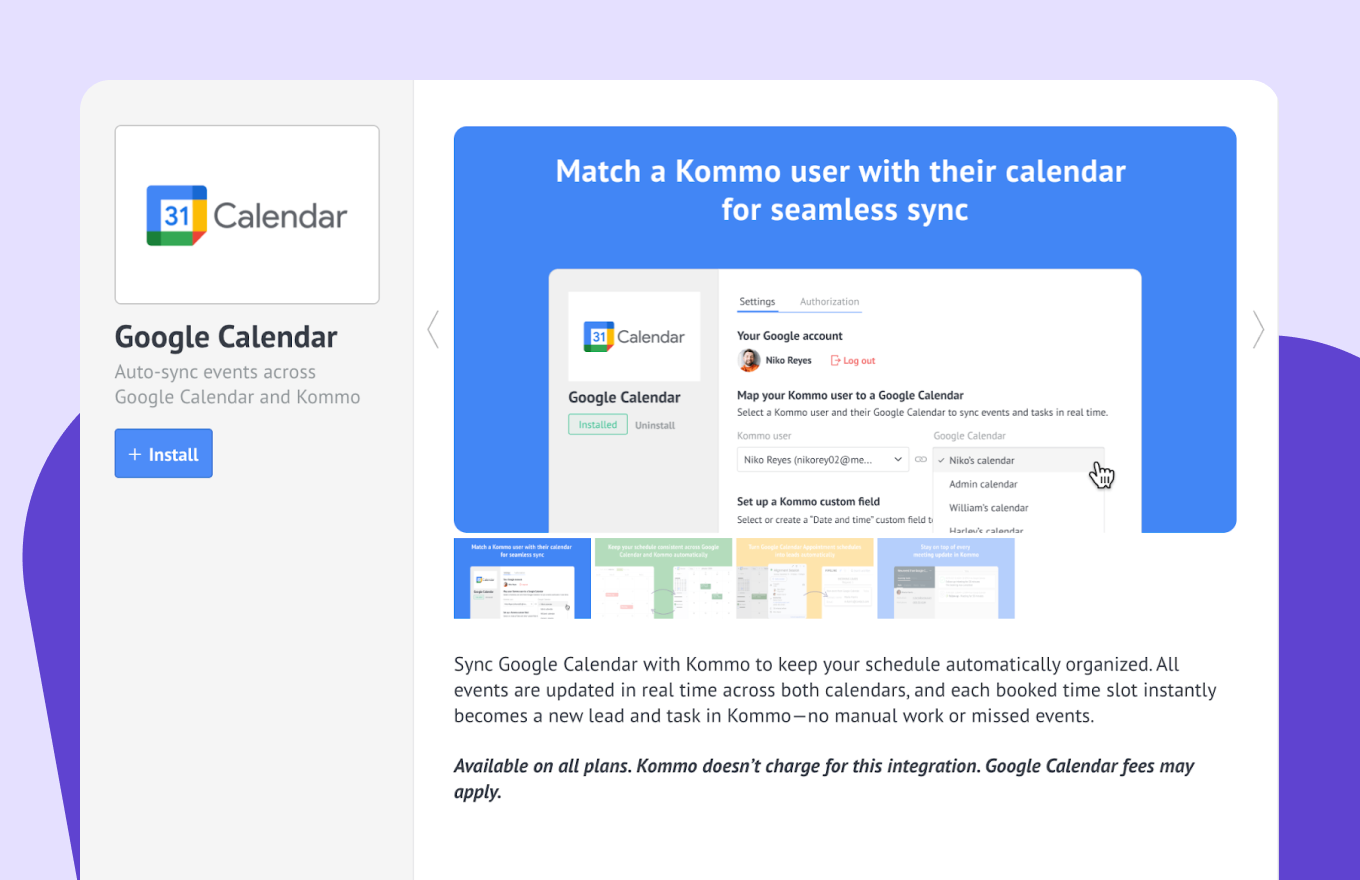Open the green "Keep your schedule consistent" thumbnail

tap(663, 578)
